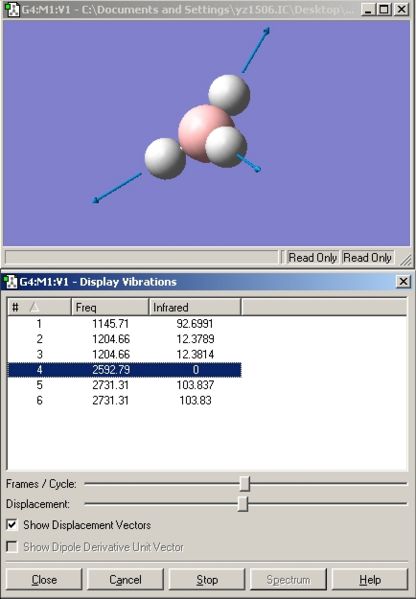Viewport: 416px width, 599px height.
Task: Click infrared value 103.837
Action: click(195, 385)
